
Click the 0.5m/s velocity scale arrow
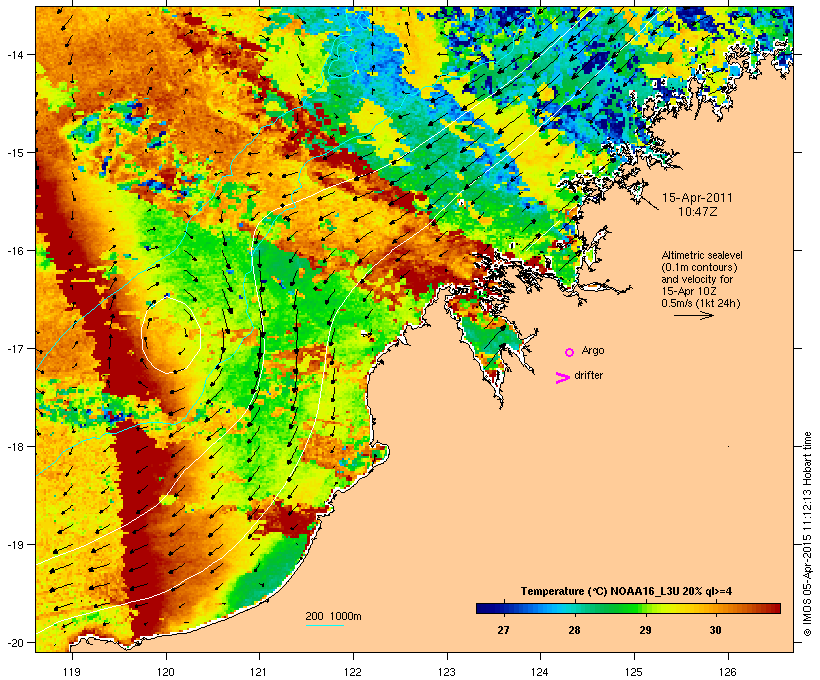[x=693, y=315]
